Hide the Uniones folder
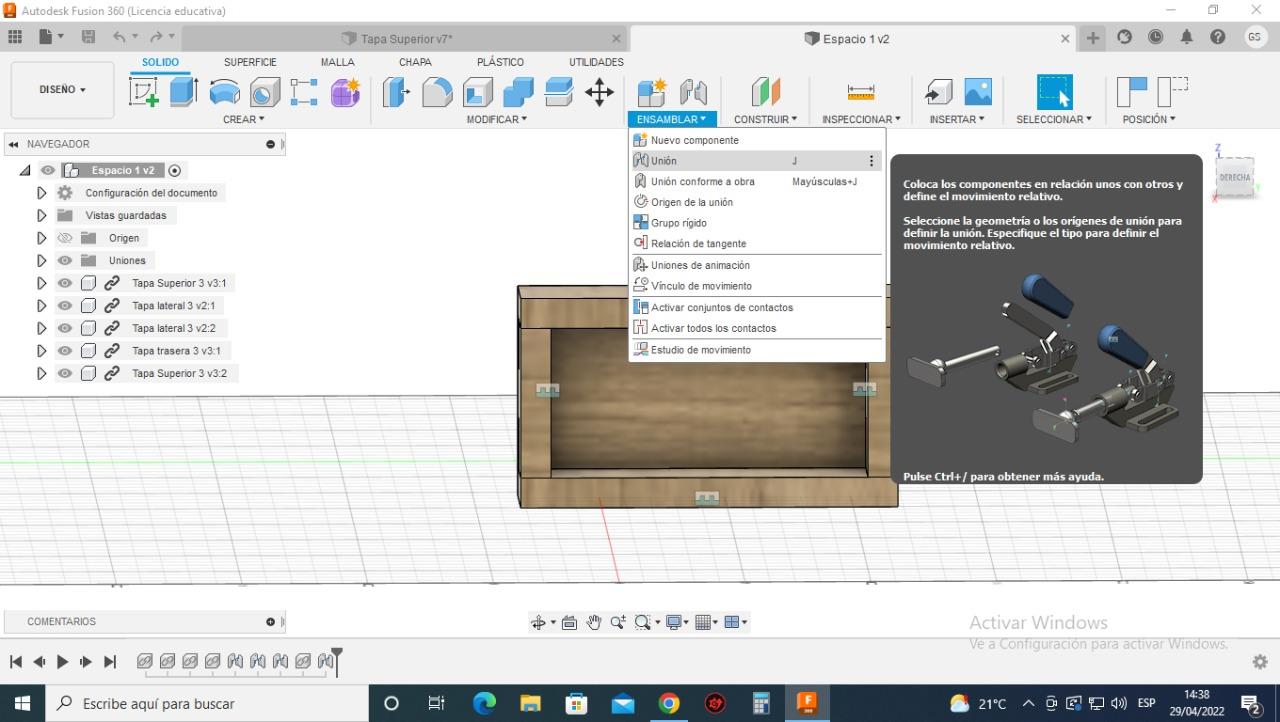Image resolution: width=1280 pixels, height=722 pixels. point(65,260)
